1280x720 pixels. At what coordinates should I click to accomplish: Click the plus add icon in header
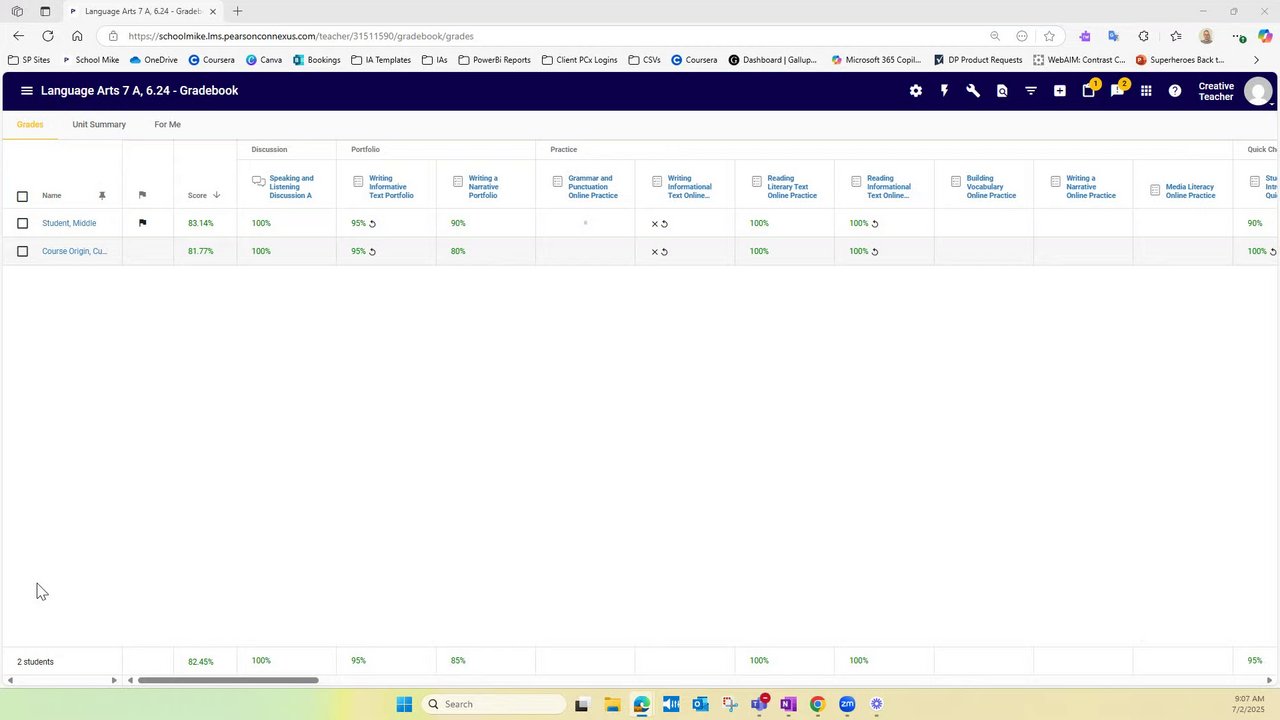pyautogui.click(x=1060, y=91)
